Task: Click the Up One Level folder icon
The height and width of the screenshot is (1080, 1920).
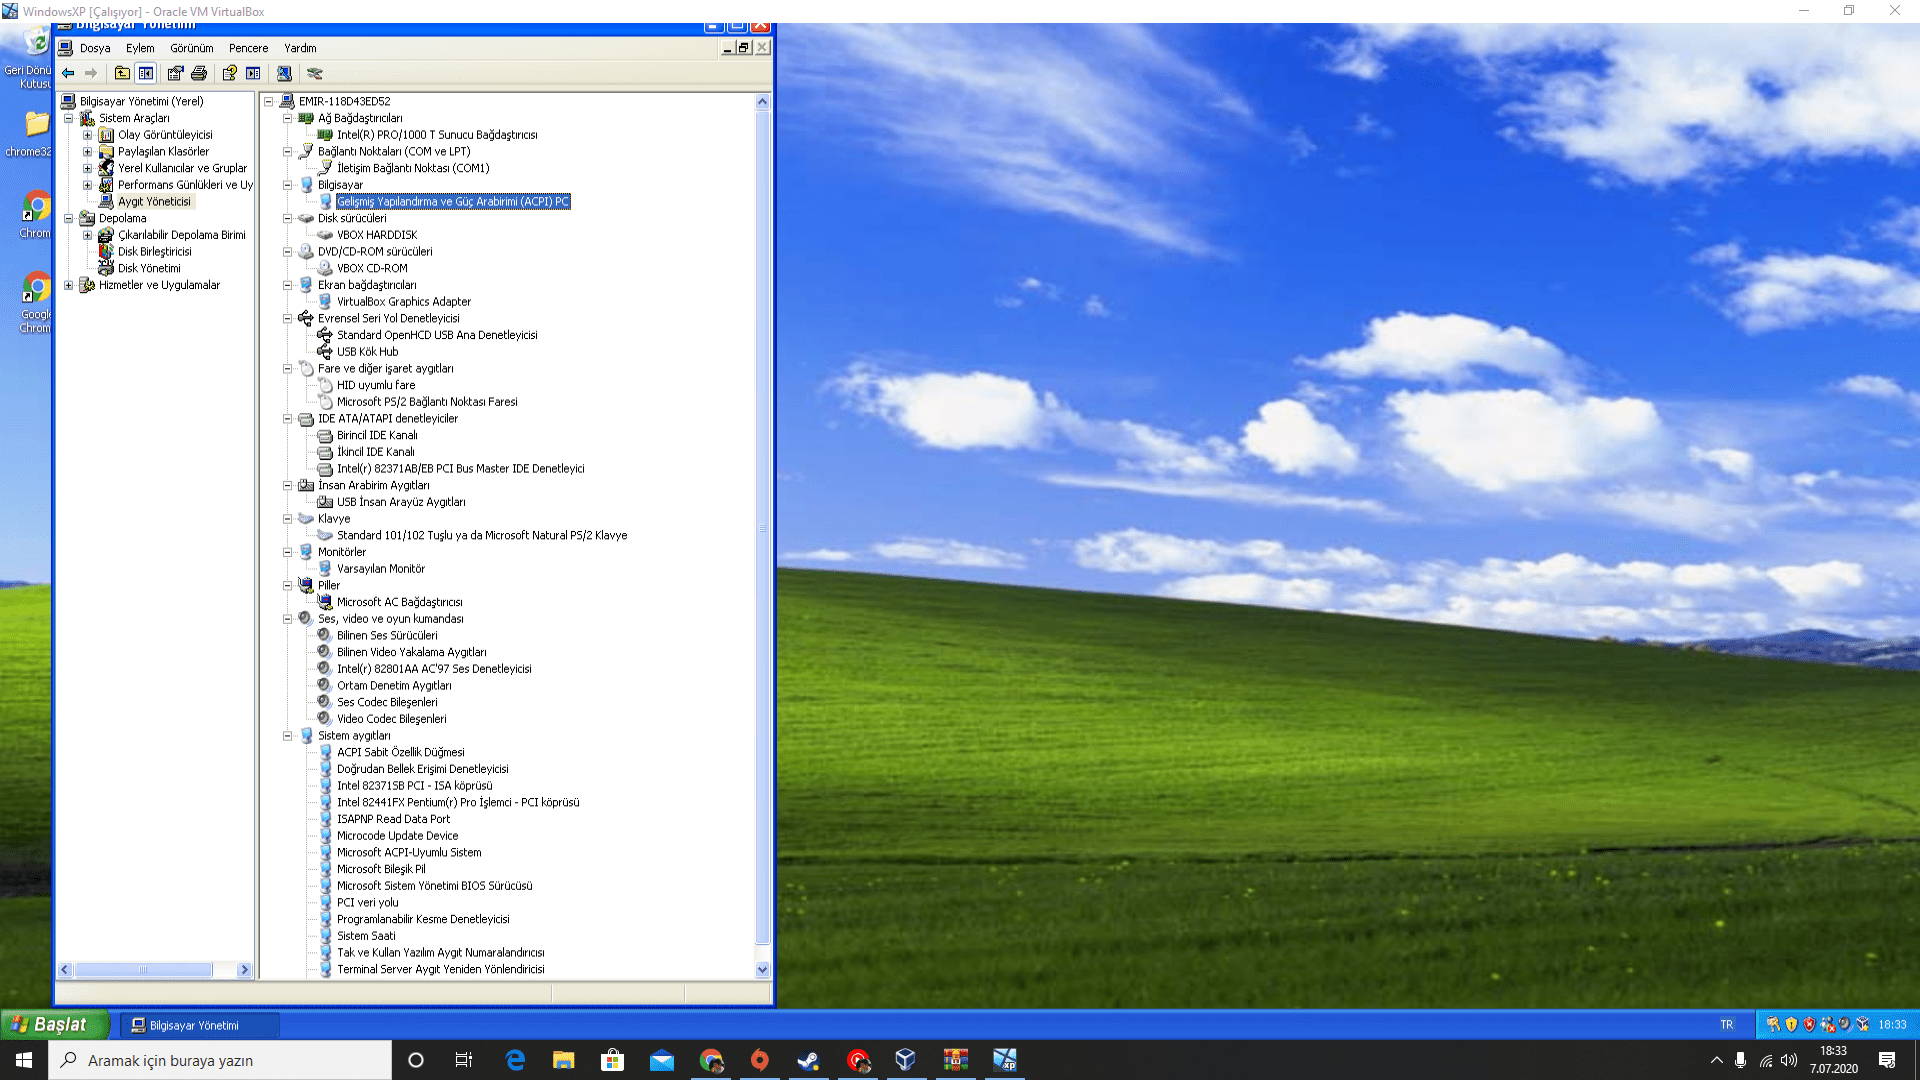Action: 122,73
